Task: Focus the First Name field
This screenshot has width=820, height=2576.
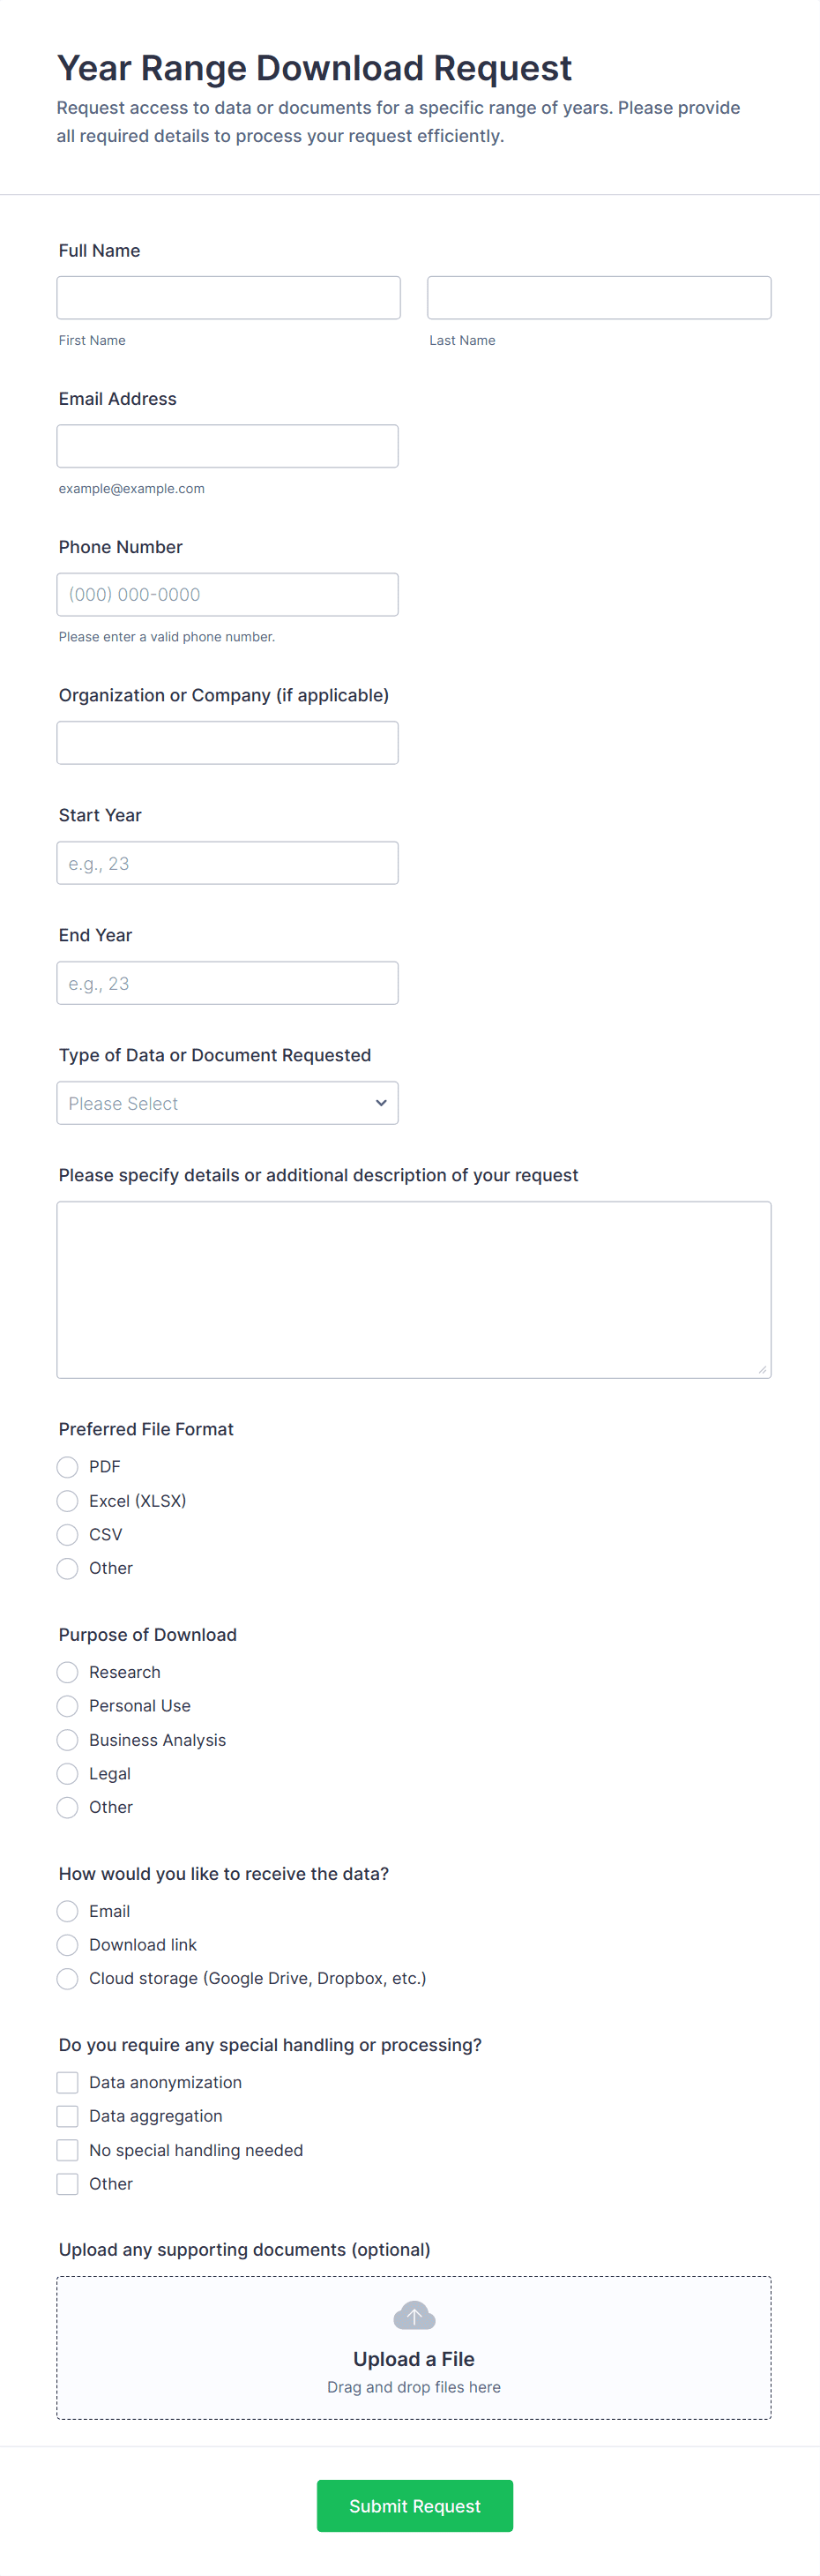Action: (x=228, y=298)
